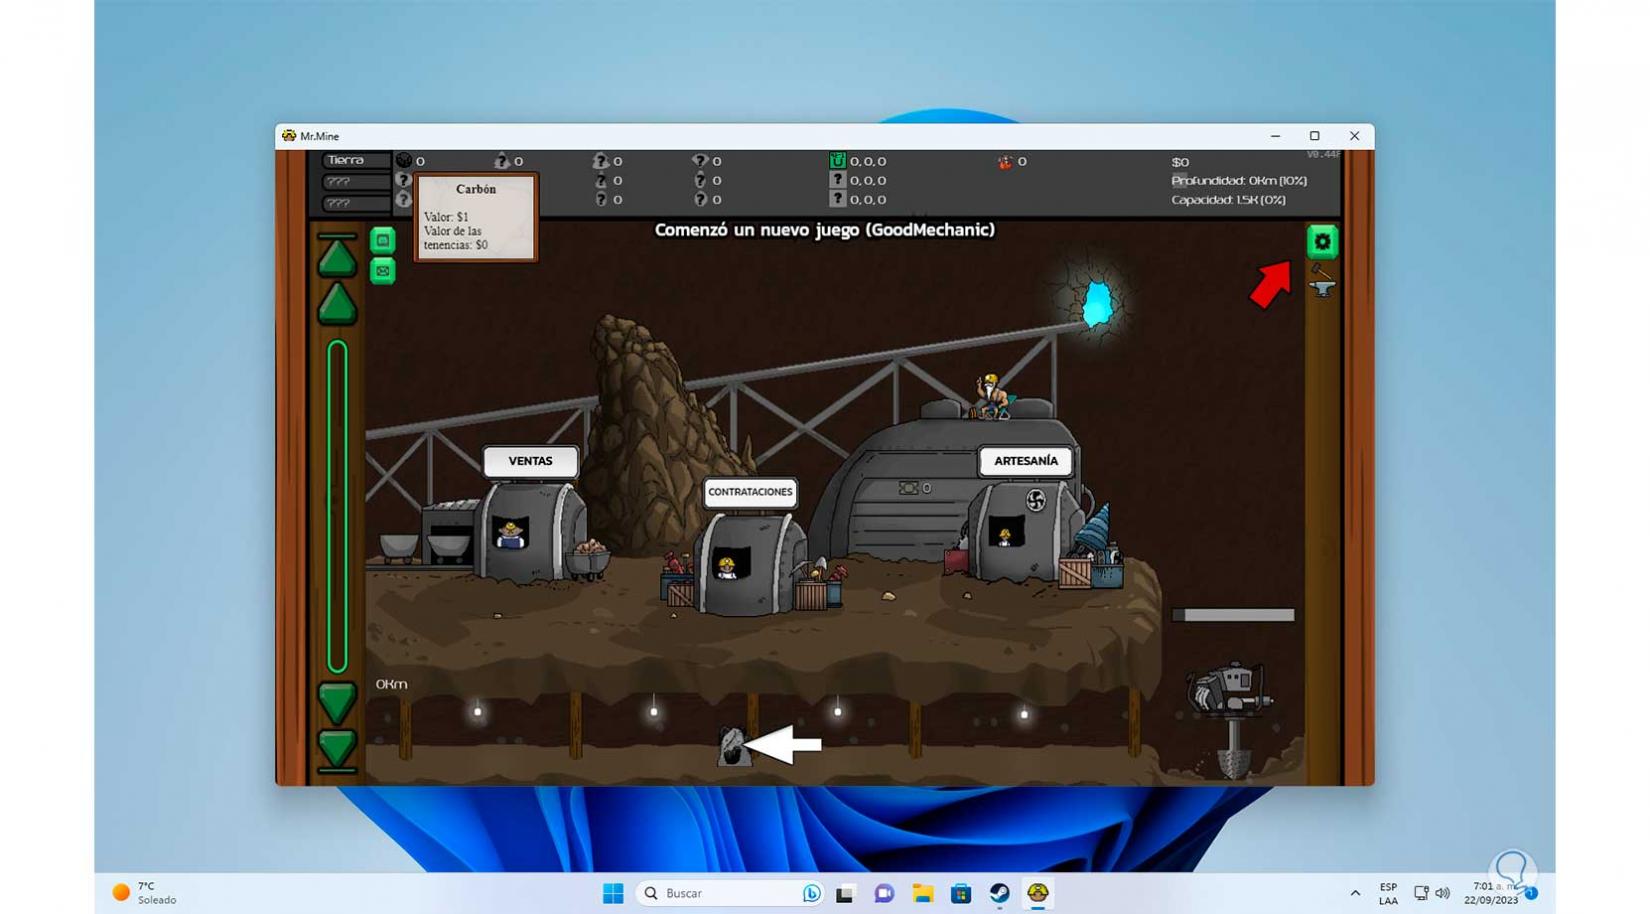The image size is (1650, 914).
Task: Open Task View from the taskbar
Action: click(x=845, y=893)
